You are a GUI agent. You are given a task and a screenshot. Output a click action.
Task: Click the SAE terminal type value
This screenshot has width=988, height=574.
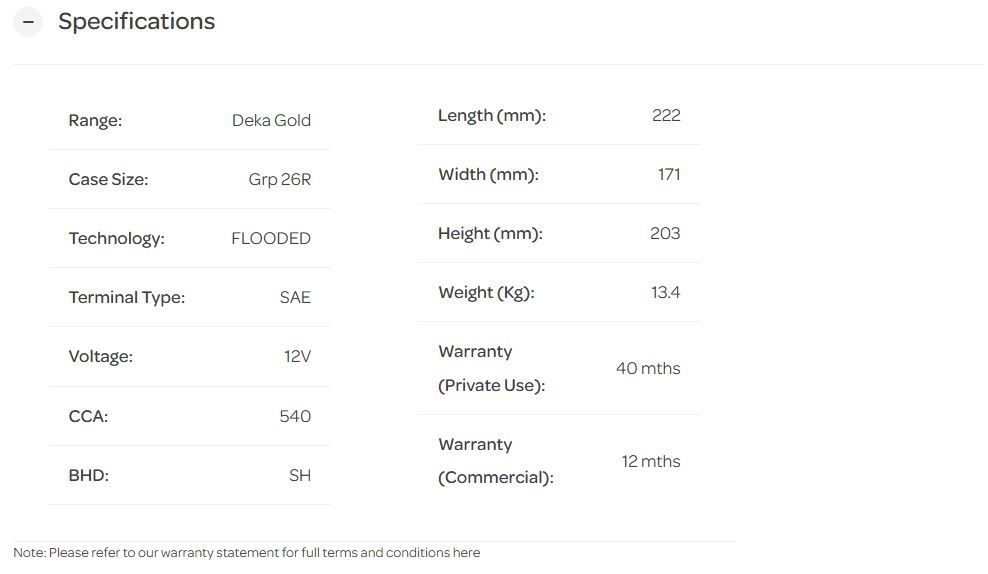[x=295, y=298]
